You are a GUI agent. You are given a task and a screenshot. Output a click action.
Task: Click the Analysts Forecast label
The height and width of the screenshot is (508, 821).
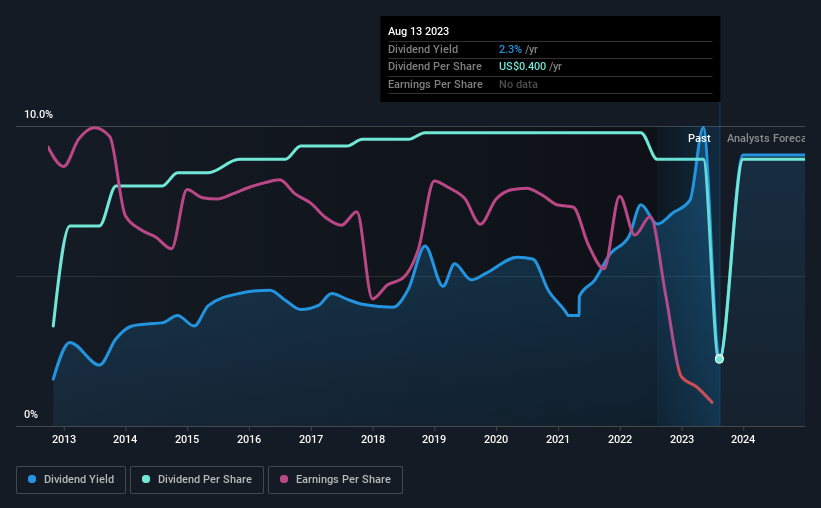tap(766, 138)
